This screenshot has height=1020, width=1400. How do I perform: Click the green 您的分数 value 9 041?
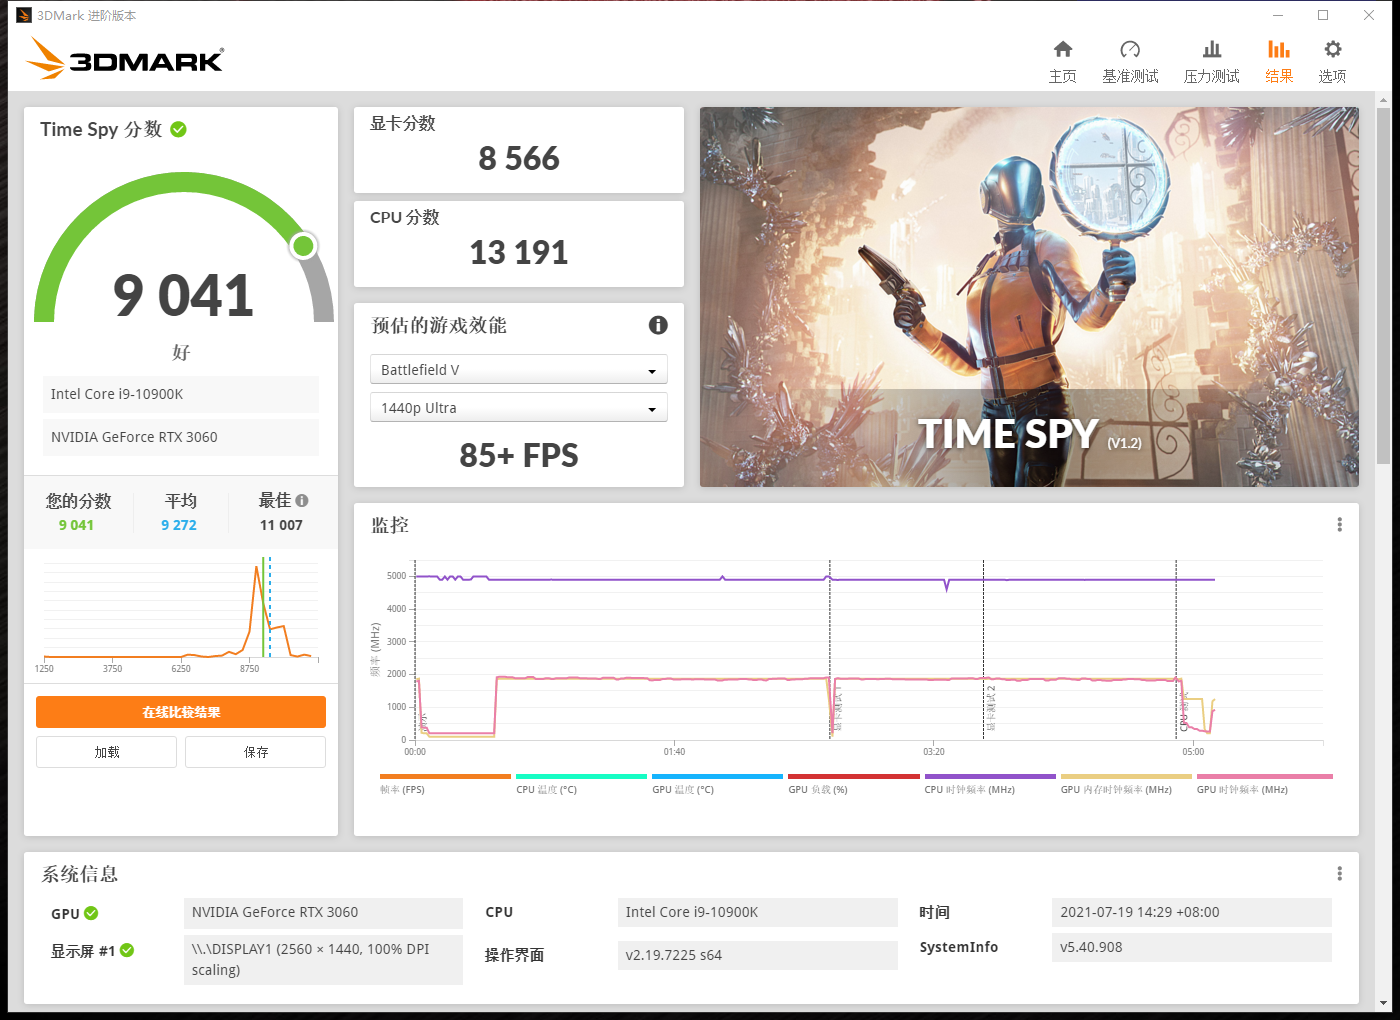pos(76,525)
